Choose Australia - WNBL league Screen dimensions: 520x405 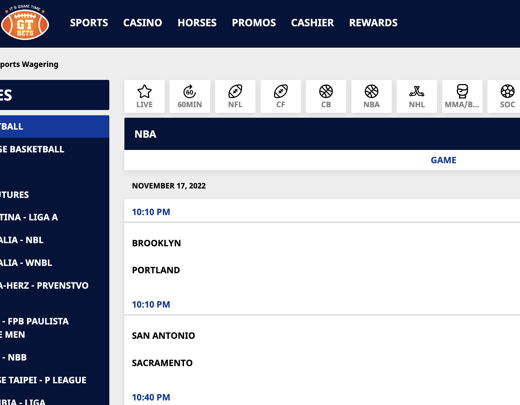pos(54,263)
